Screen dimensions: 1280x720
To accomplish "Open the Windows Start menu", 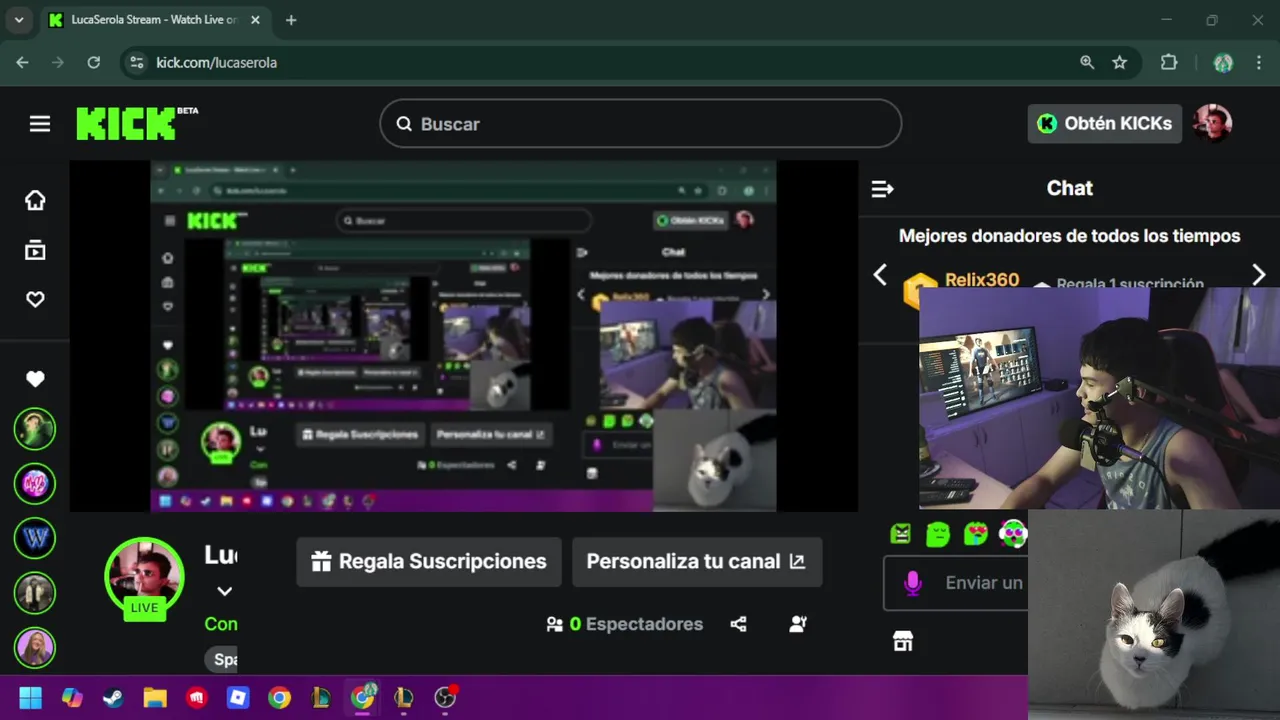I will tap(30, 698).
